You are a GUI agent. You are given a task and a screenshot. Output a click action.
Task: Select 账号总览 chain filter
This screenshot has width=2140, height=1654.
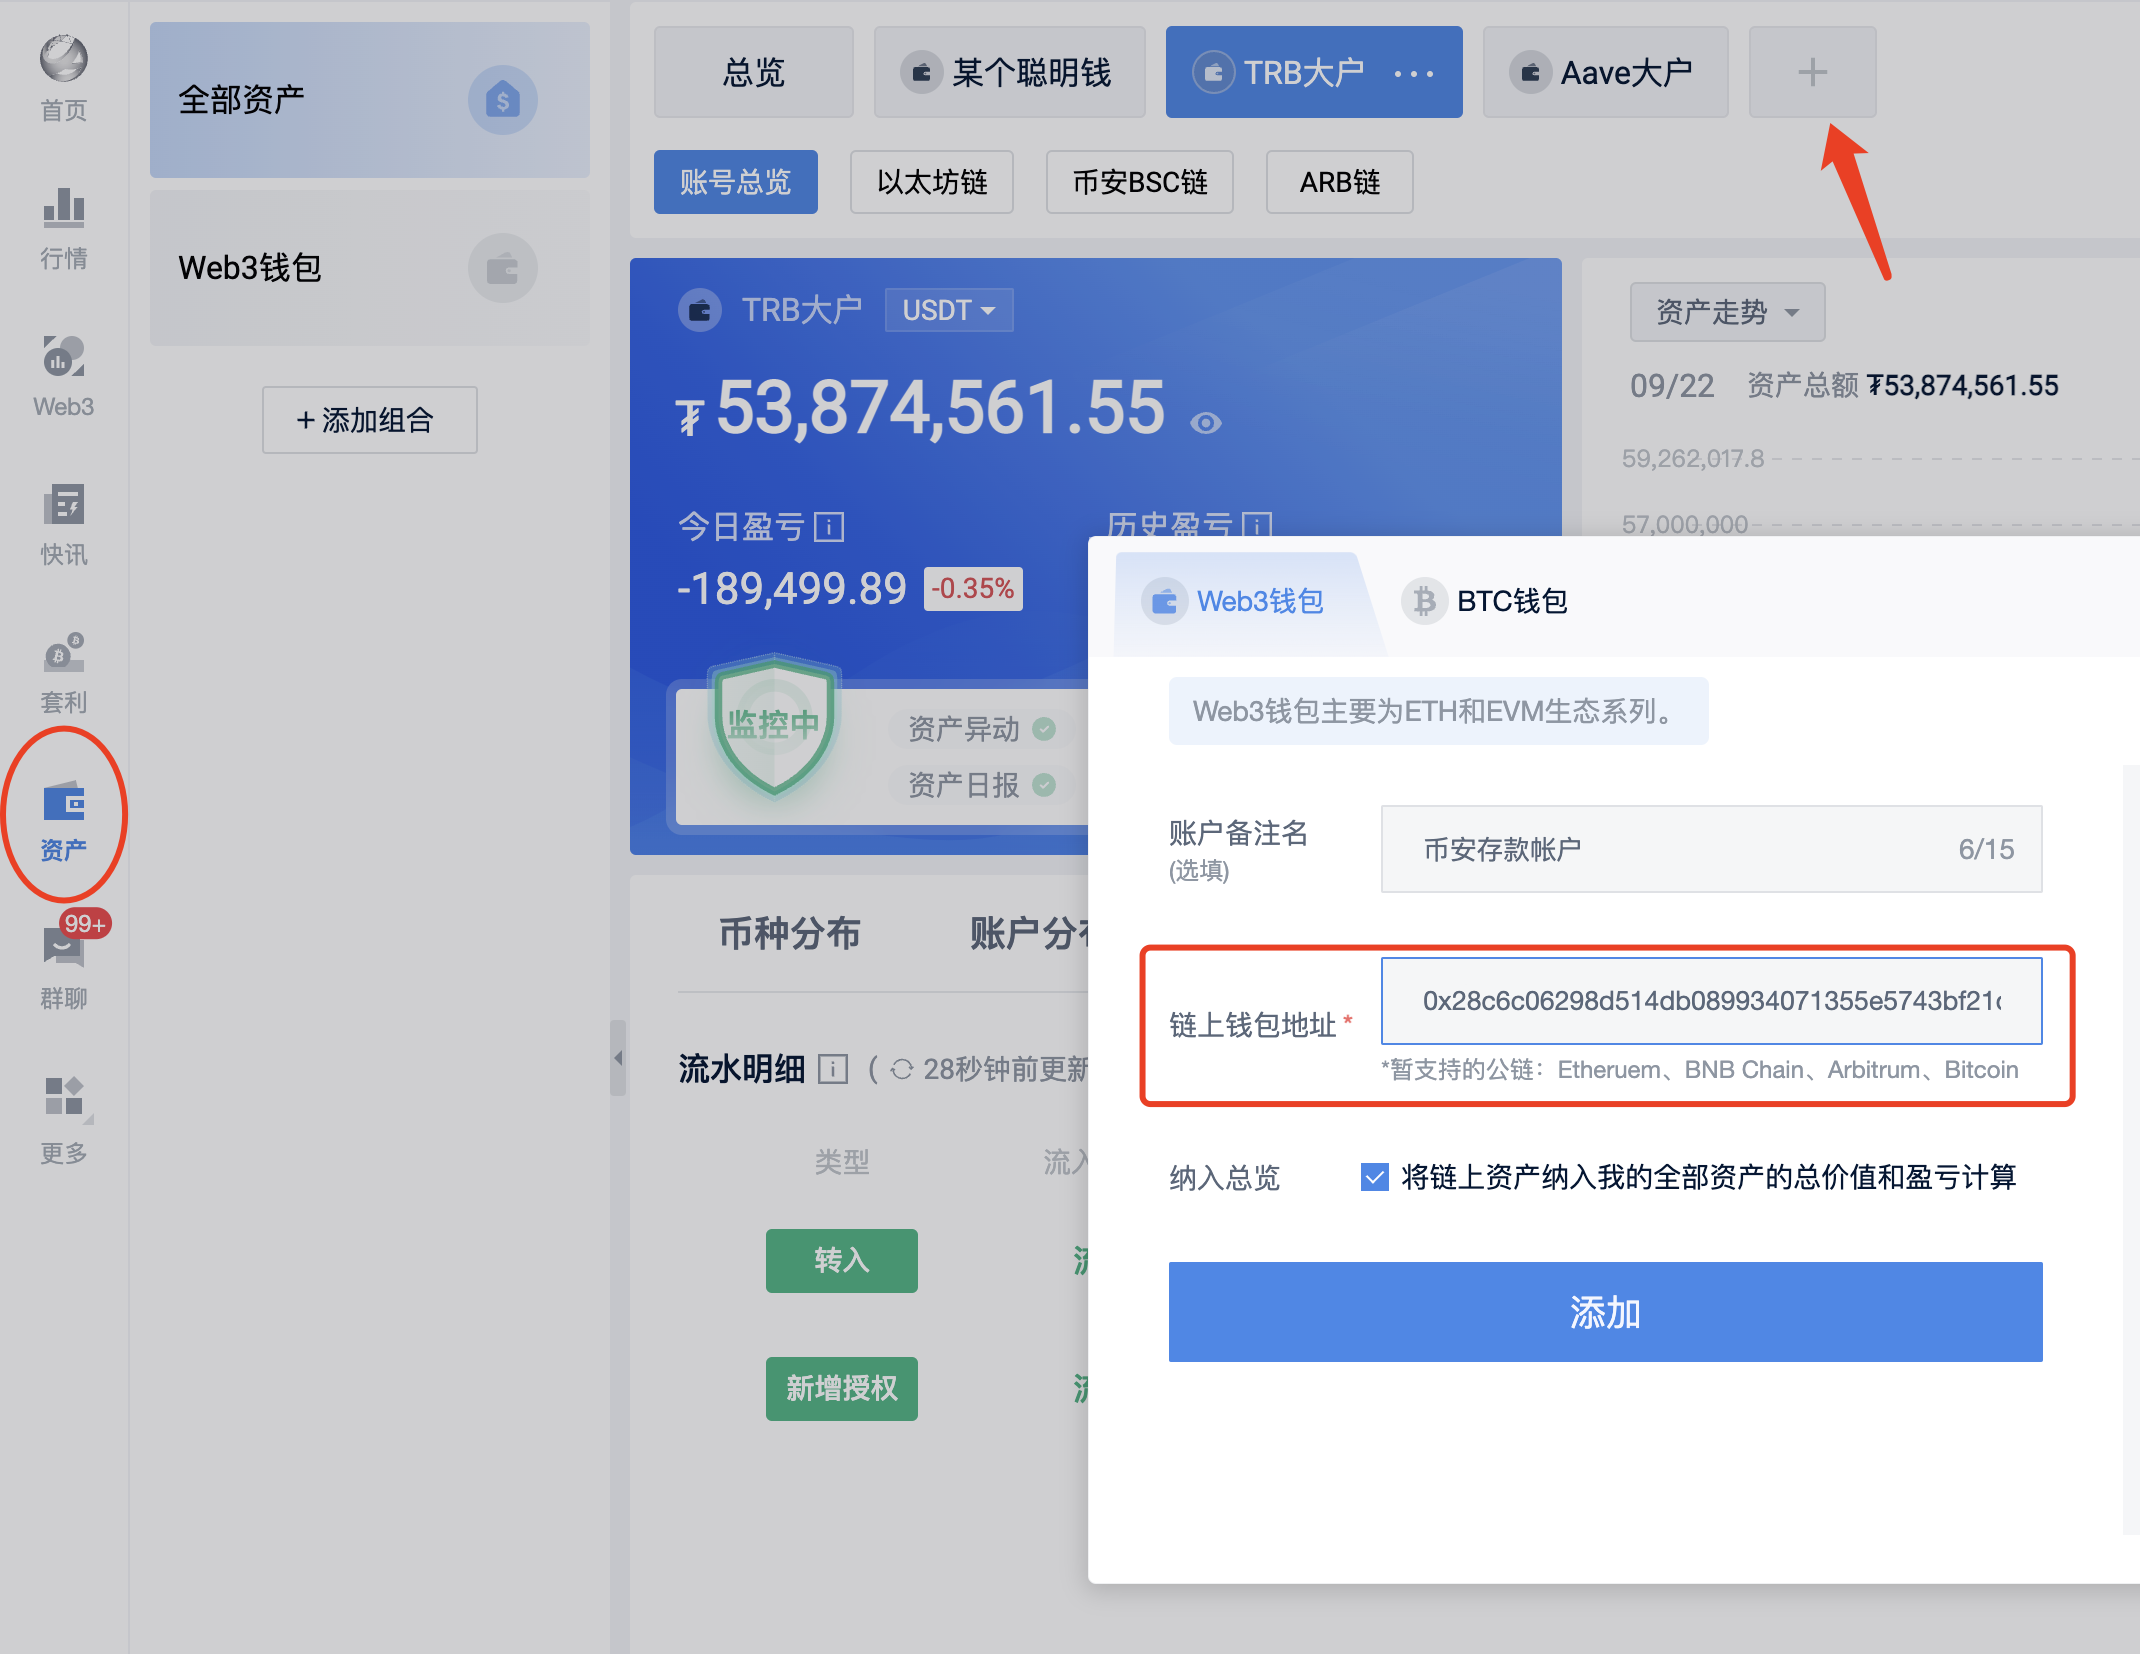(x=735, y=182)
